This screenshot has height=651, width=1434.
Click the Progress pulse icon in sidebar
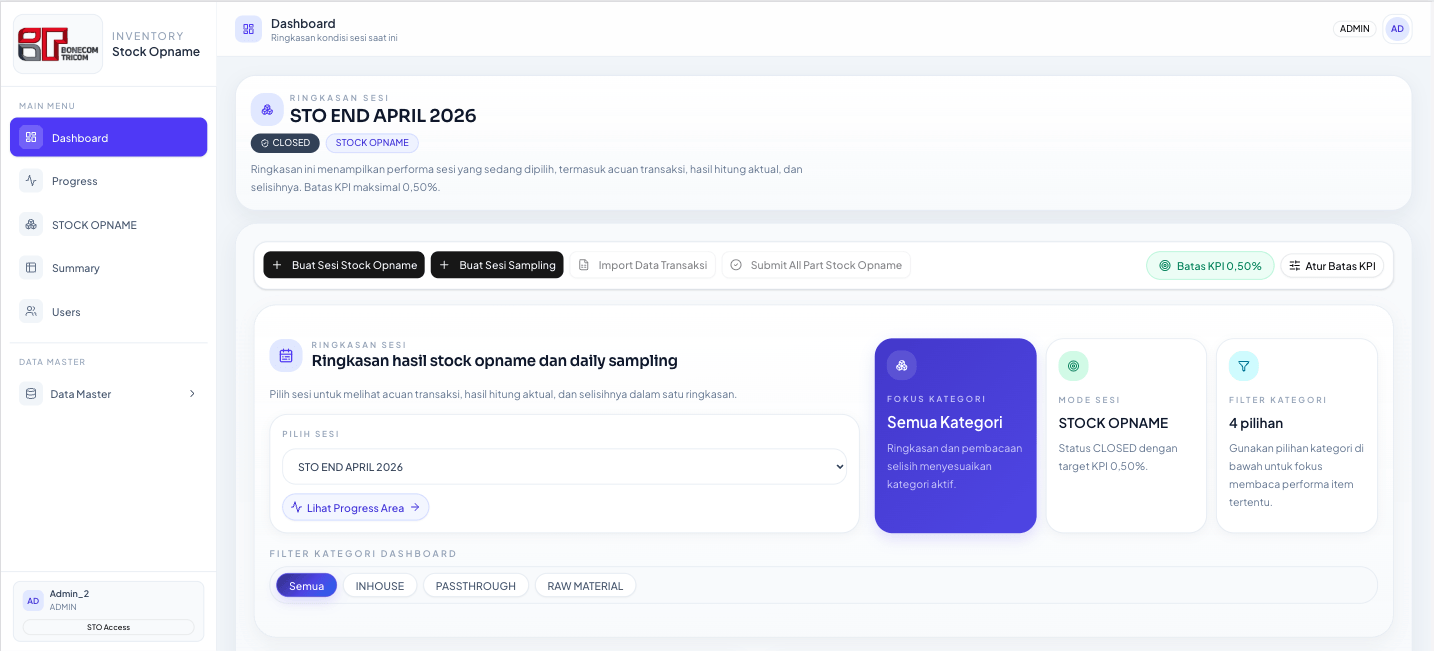point(31,181)
